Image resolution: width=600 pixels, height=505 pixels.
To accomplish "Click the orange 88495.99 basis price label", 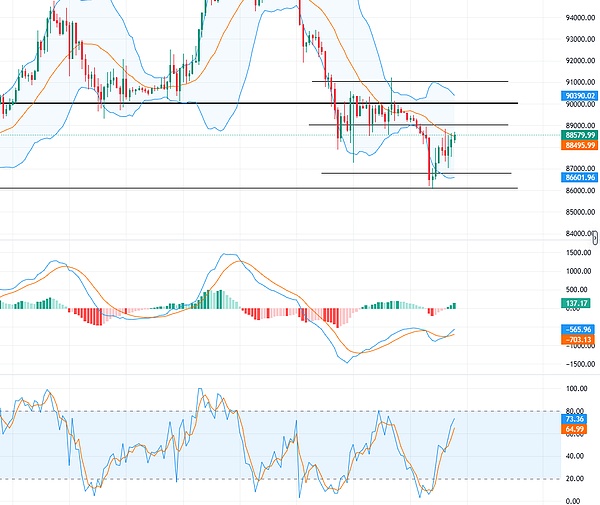I will 580,145.
